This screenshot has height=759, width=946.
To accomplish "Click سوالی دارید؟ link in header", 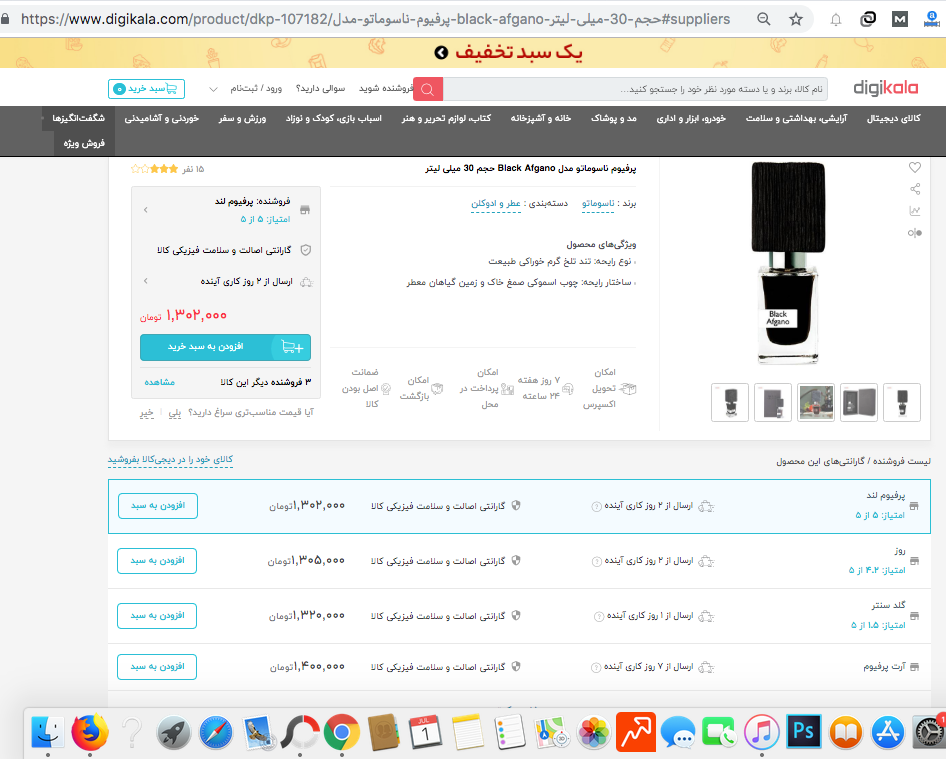I will (x=320, y=89).
